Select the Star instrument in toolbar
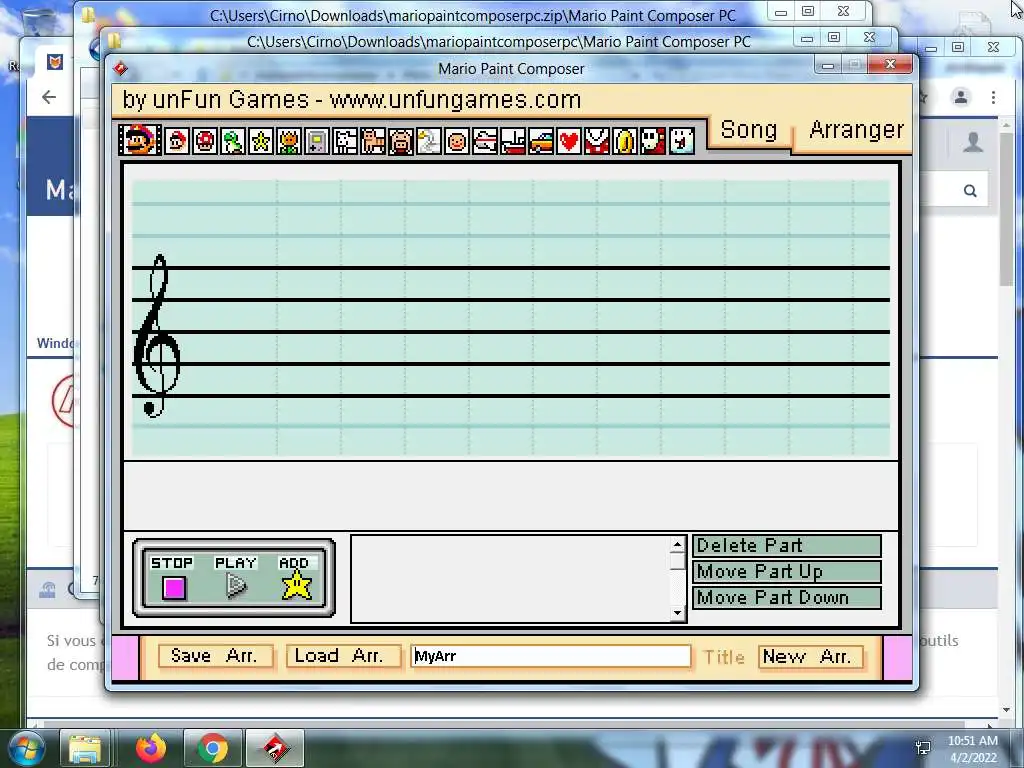1024x768 pixels. click(261, 141)
